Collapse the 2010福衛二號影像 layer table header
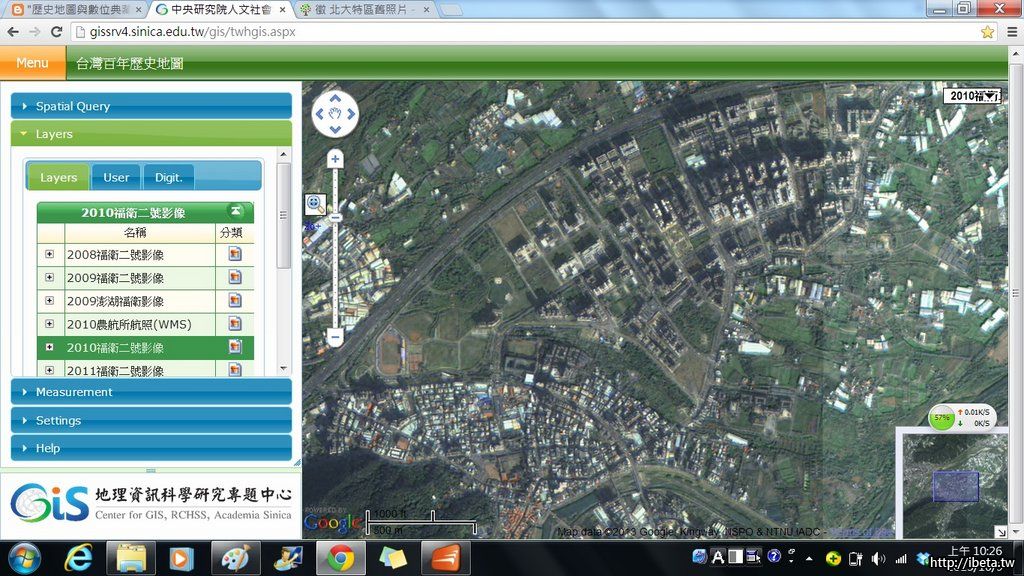This screenshot has height=576, width=1024. pos(235,211)
